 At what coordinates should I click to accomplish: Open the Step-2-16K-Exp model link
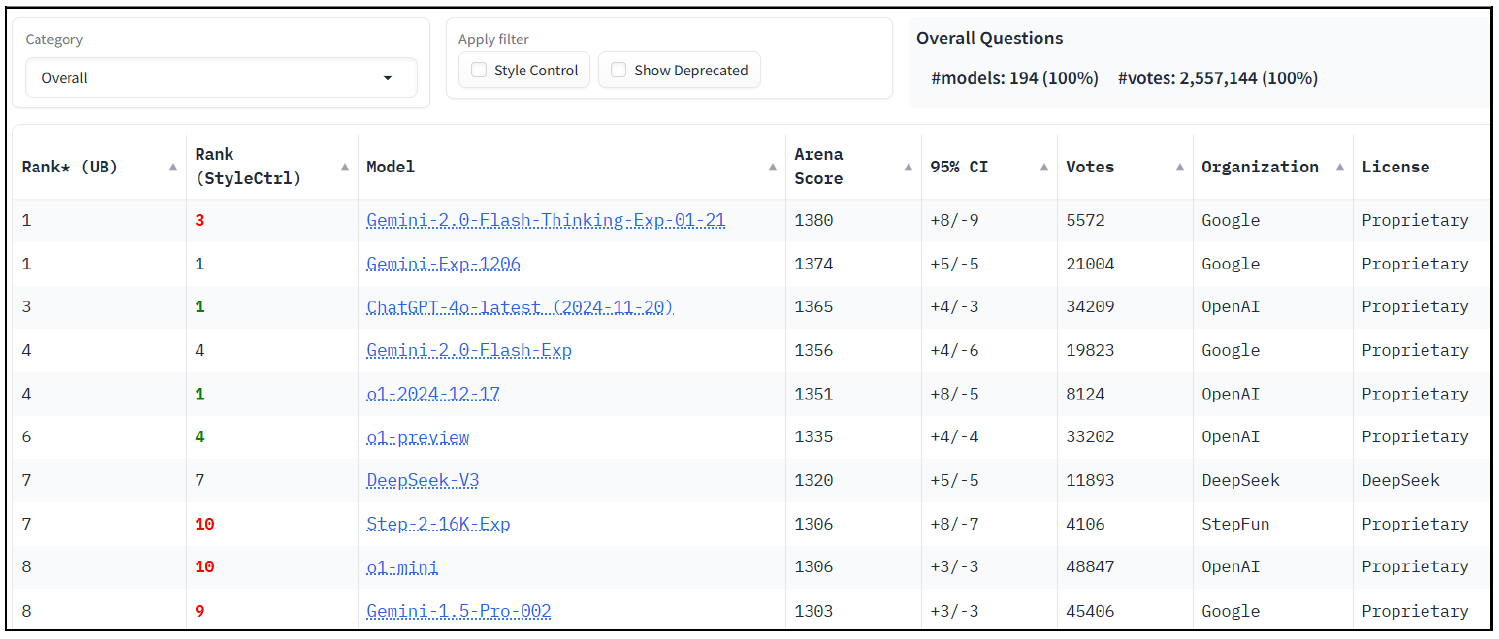tap(438, 523)
